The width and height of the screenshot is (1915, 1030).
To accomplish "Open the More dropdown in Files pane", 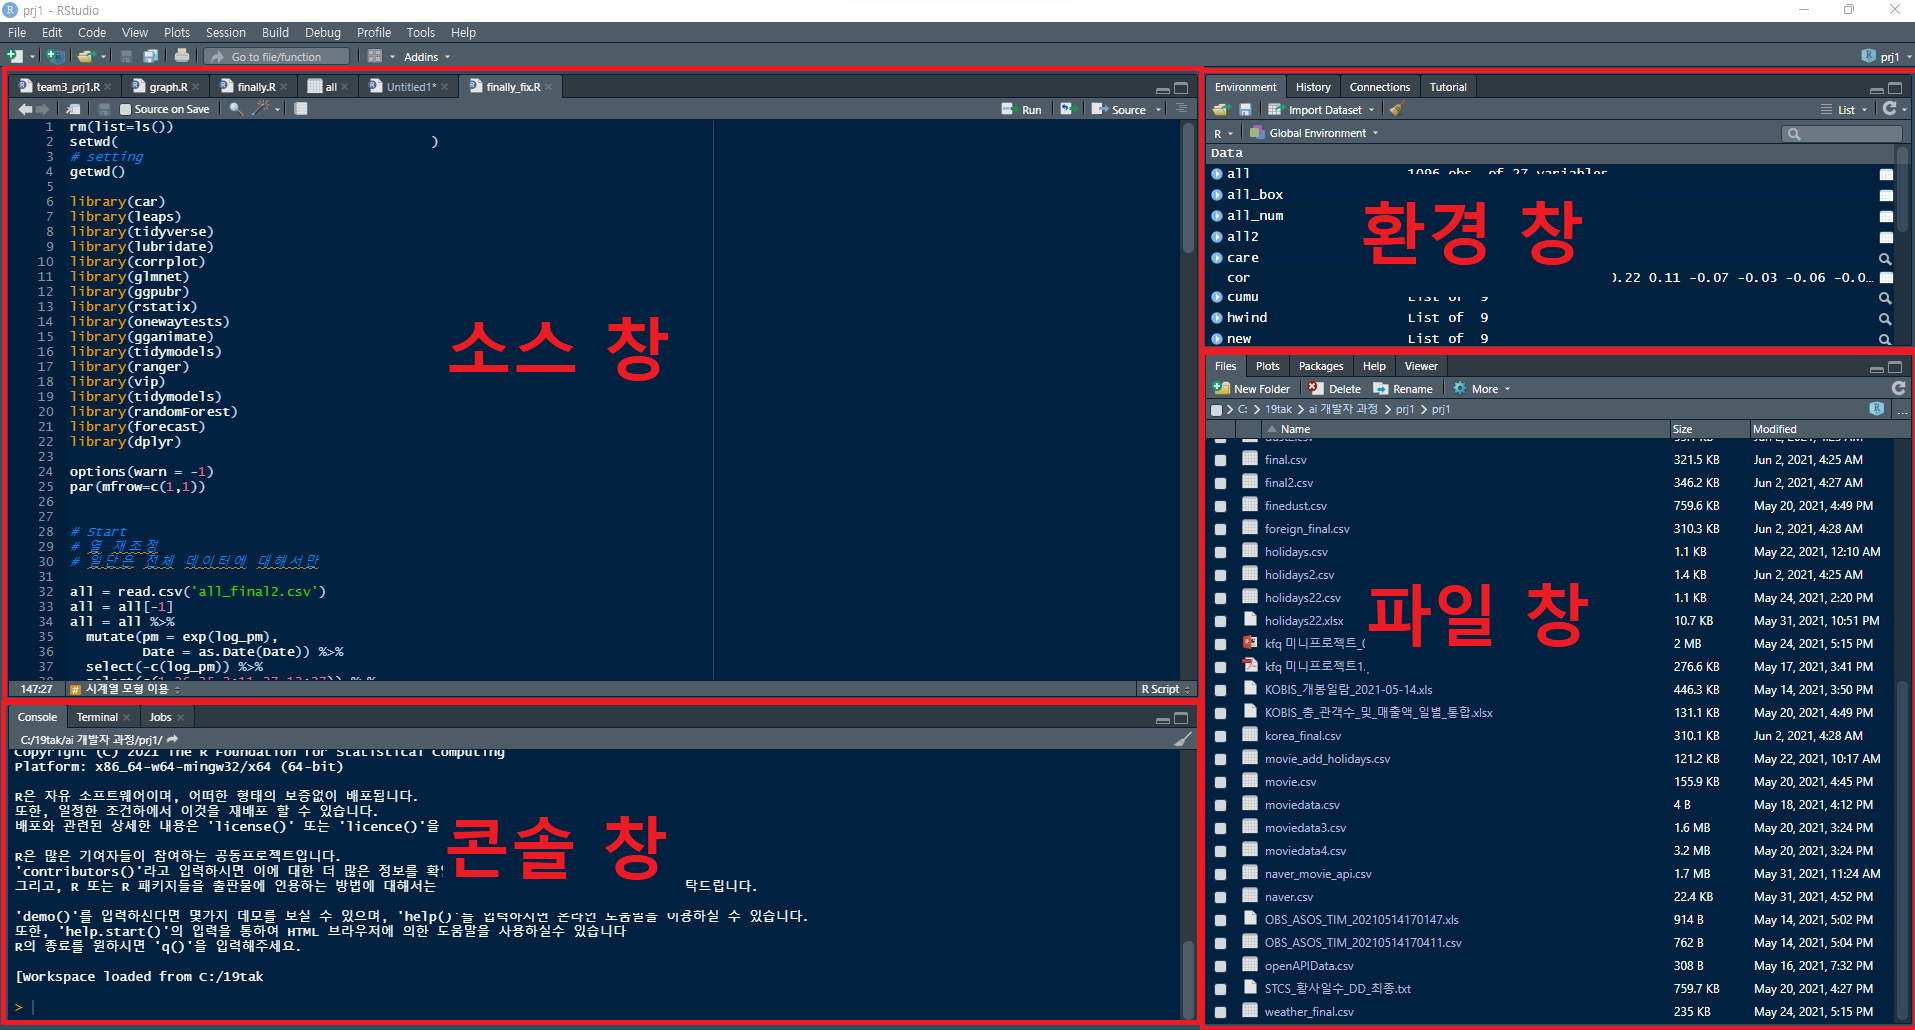I will pyautogui.click(x=1482, y=388).
